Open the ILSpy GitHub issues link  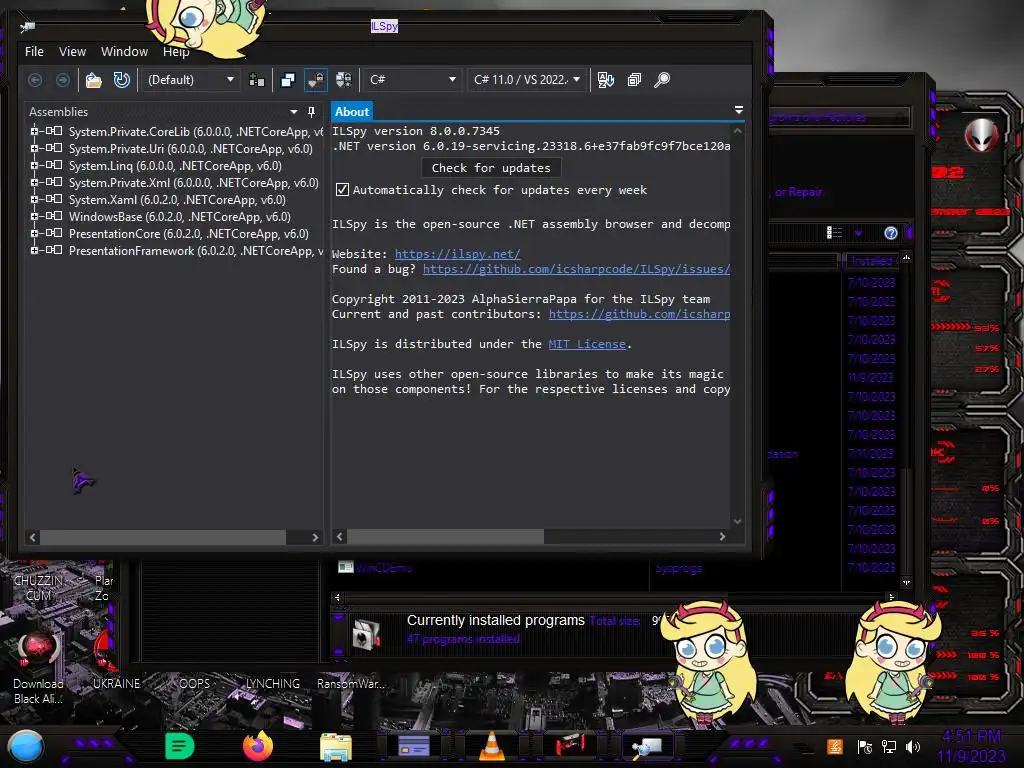click(576, 269)
